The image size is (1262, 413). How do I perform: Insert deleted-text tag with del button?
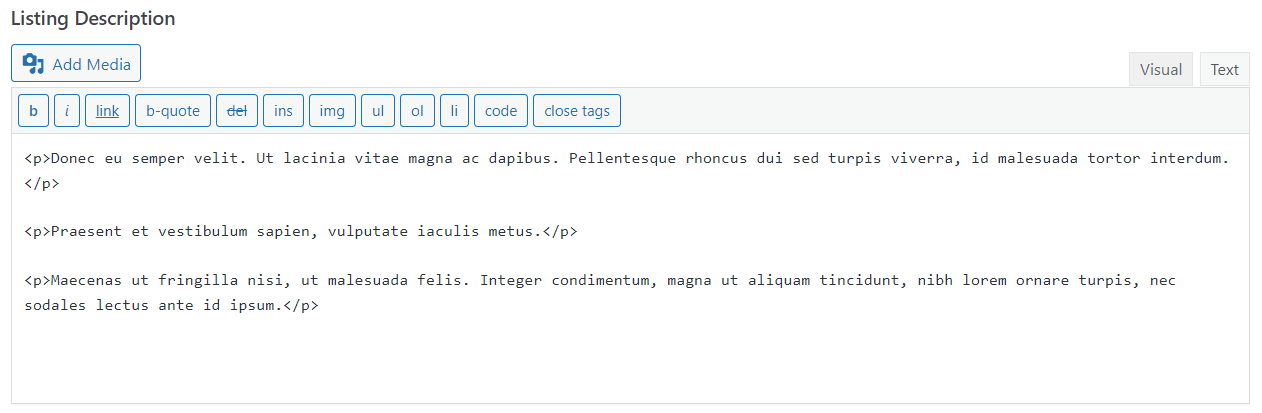point(237,111)
